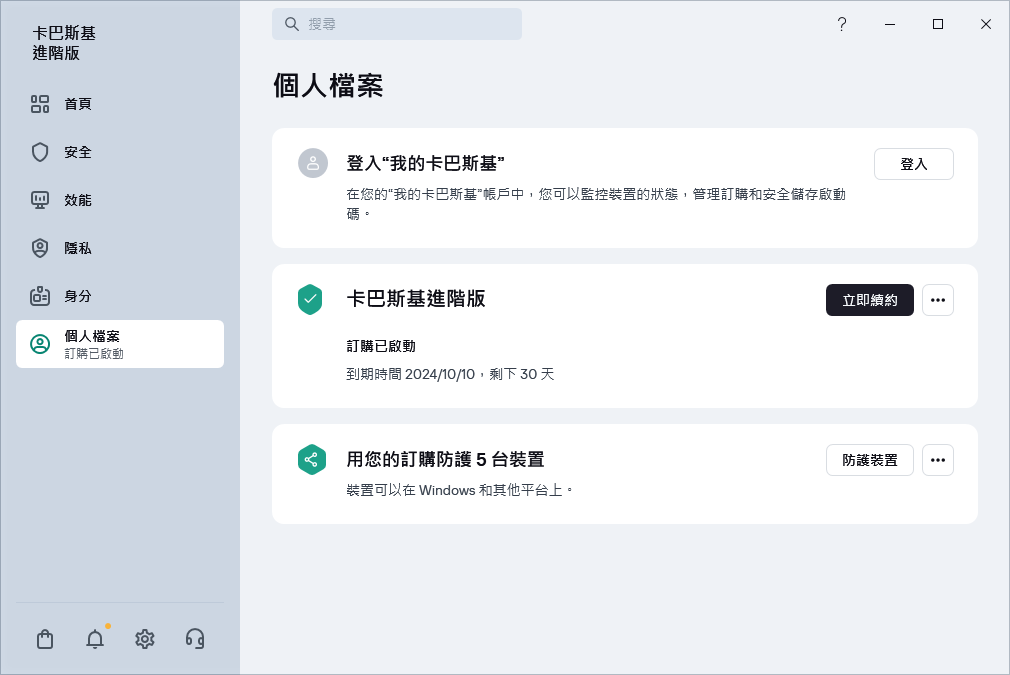Image resolution: width=1010 pixels, height=675 pixels.
Task: Open the 安全 security section
Action: (77, 152)
